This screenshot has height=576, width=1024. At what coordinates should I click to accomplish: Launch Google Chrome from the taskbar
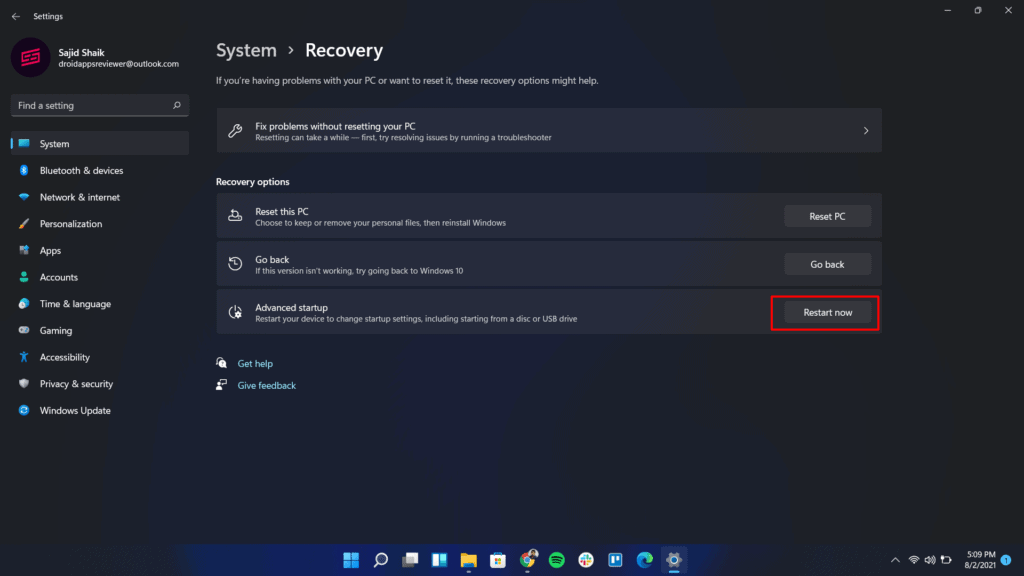(527, 560)
